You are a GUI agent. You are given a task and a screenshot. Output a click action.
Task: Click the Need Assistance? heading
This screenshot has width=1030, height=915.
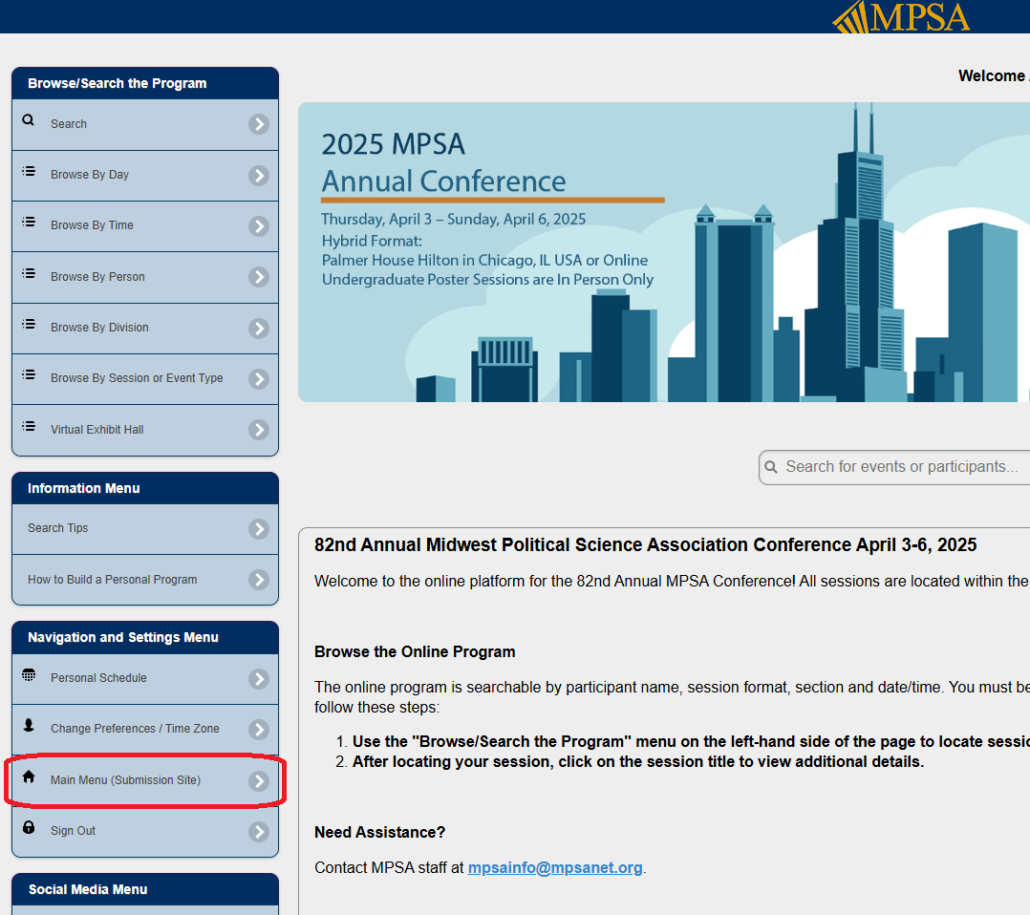[380, 832]
